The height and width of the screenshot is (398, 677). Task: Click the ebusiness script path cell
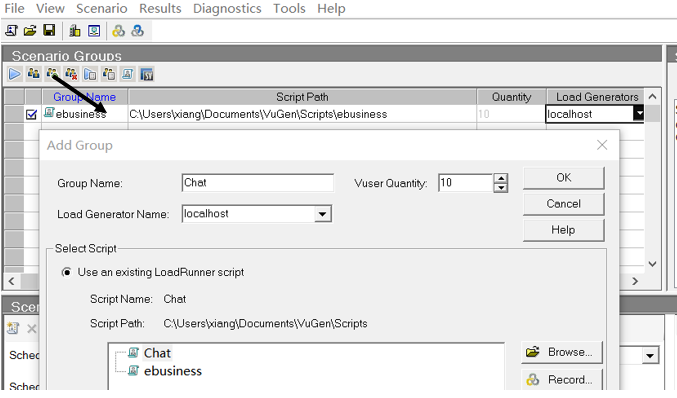pos(302,114)
